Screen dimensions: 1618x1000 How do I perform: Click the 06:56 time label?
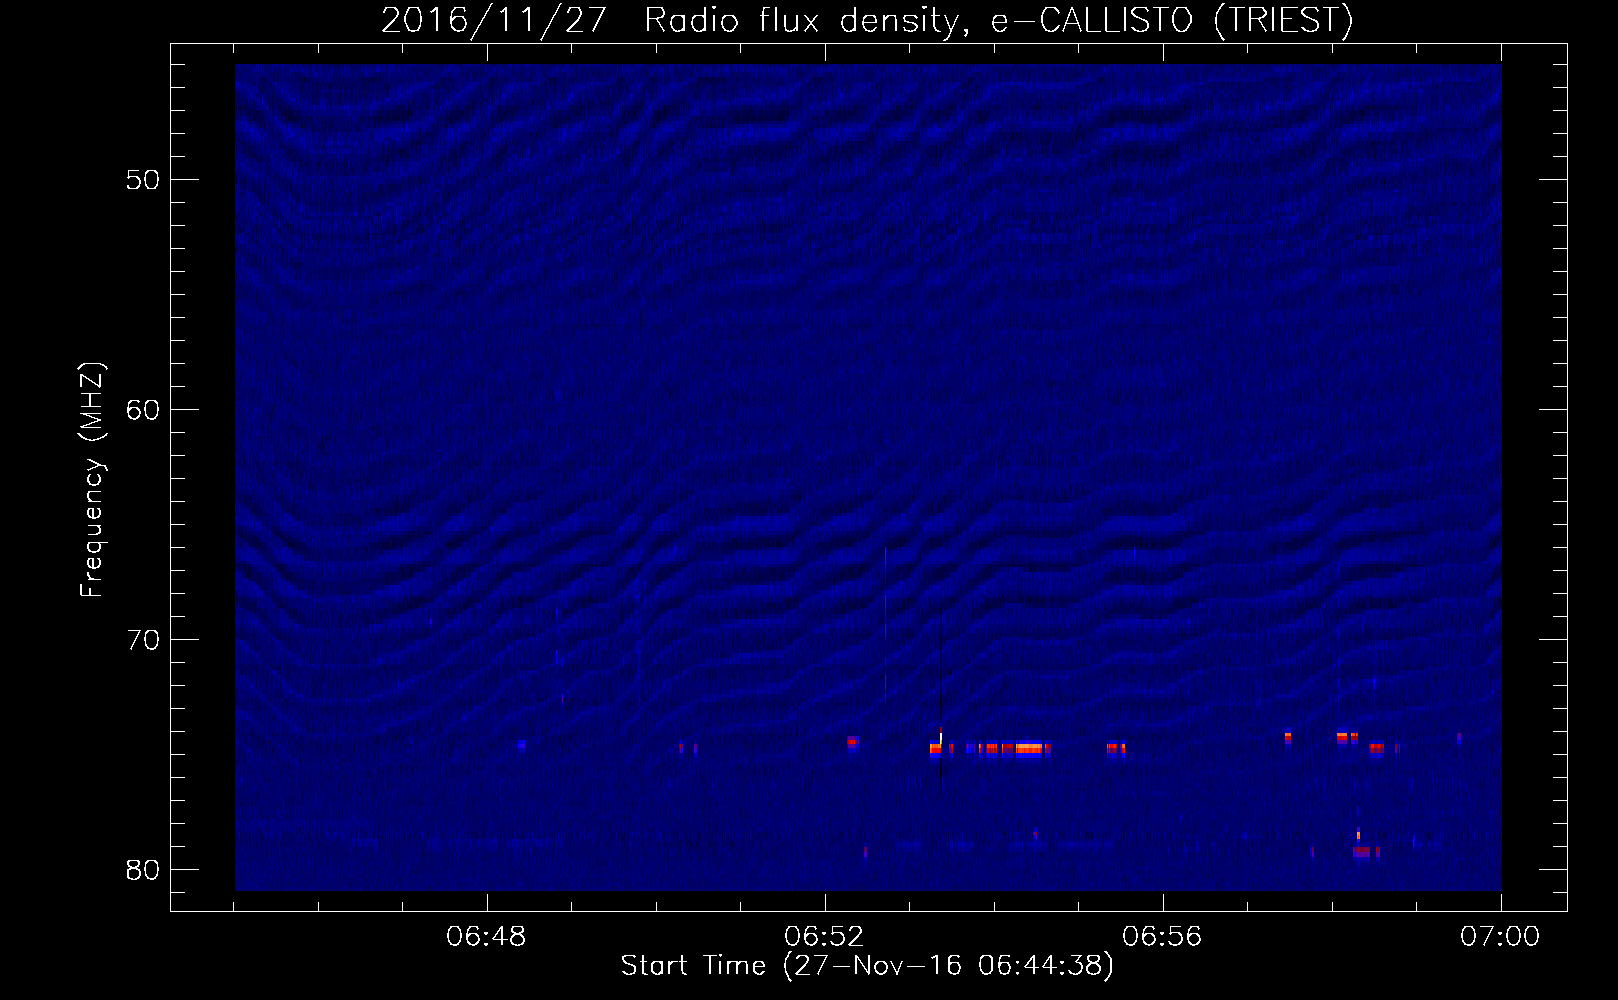pos(1162,936)
